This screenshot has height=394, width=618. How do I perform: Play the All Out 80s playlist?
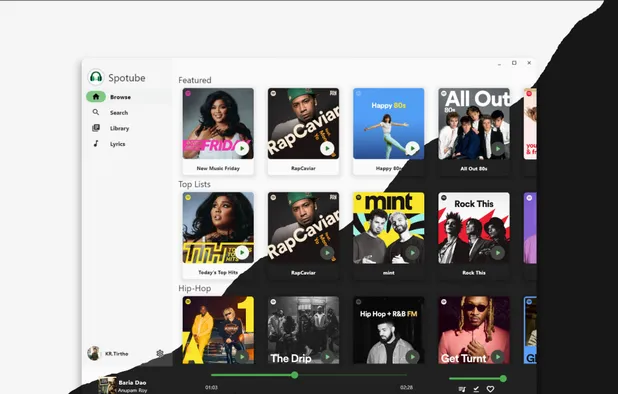(x=498, y=149)
